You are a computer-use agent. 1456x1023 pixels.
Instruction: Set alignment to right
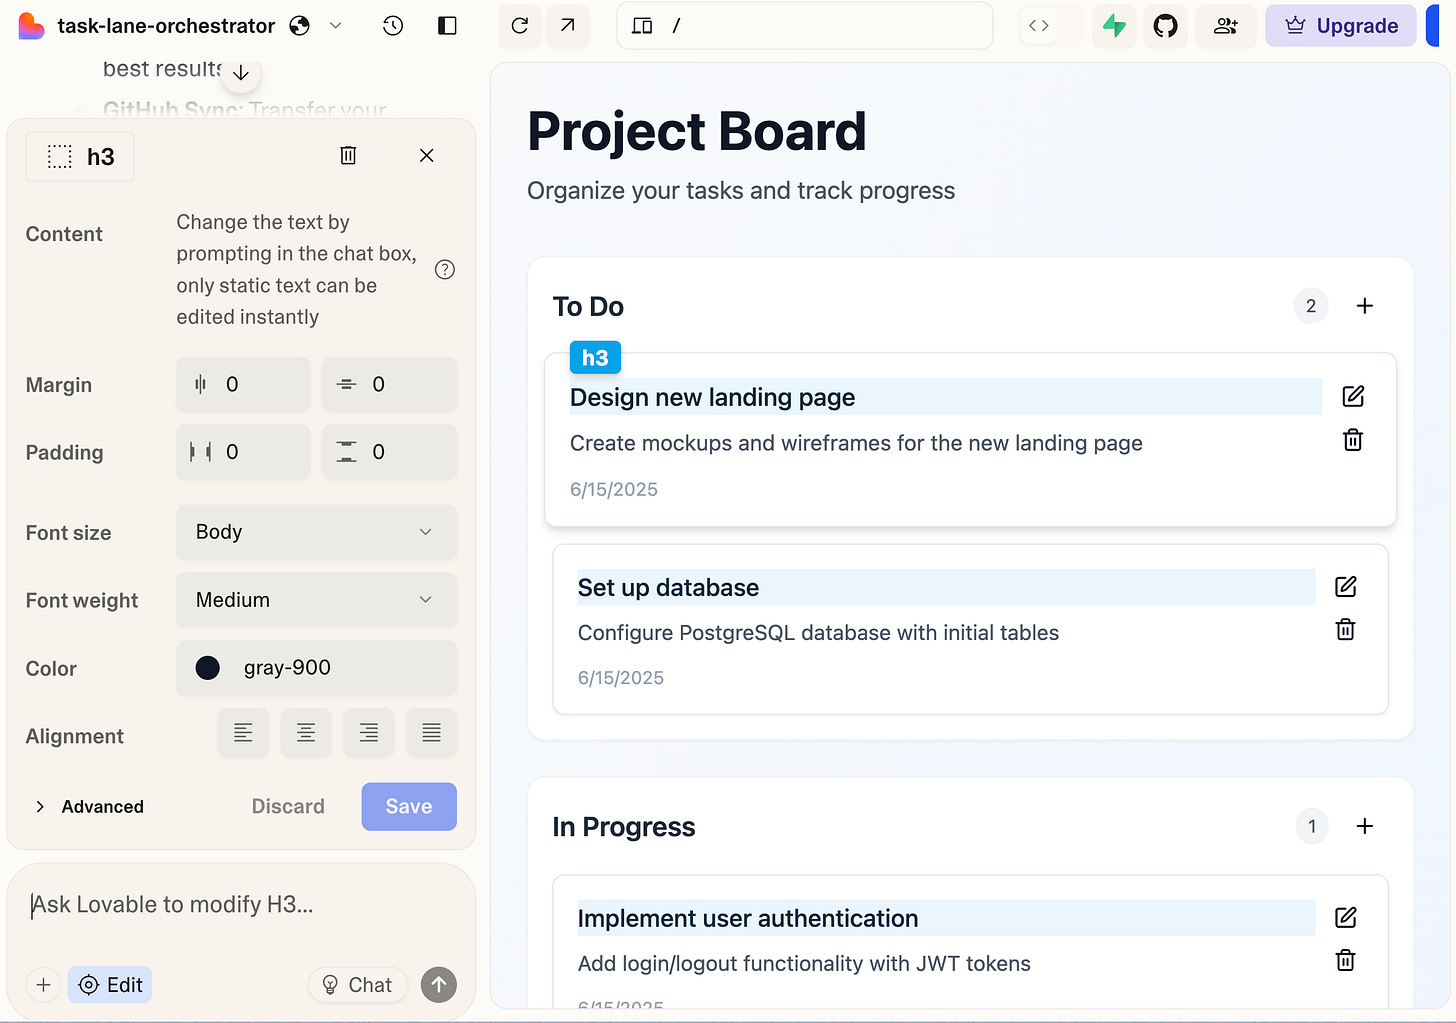(369, 733)
